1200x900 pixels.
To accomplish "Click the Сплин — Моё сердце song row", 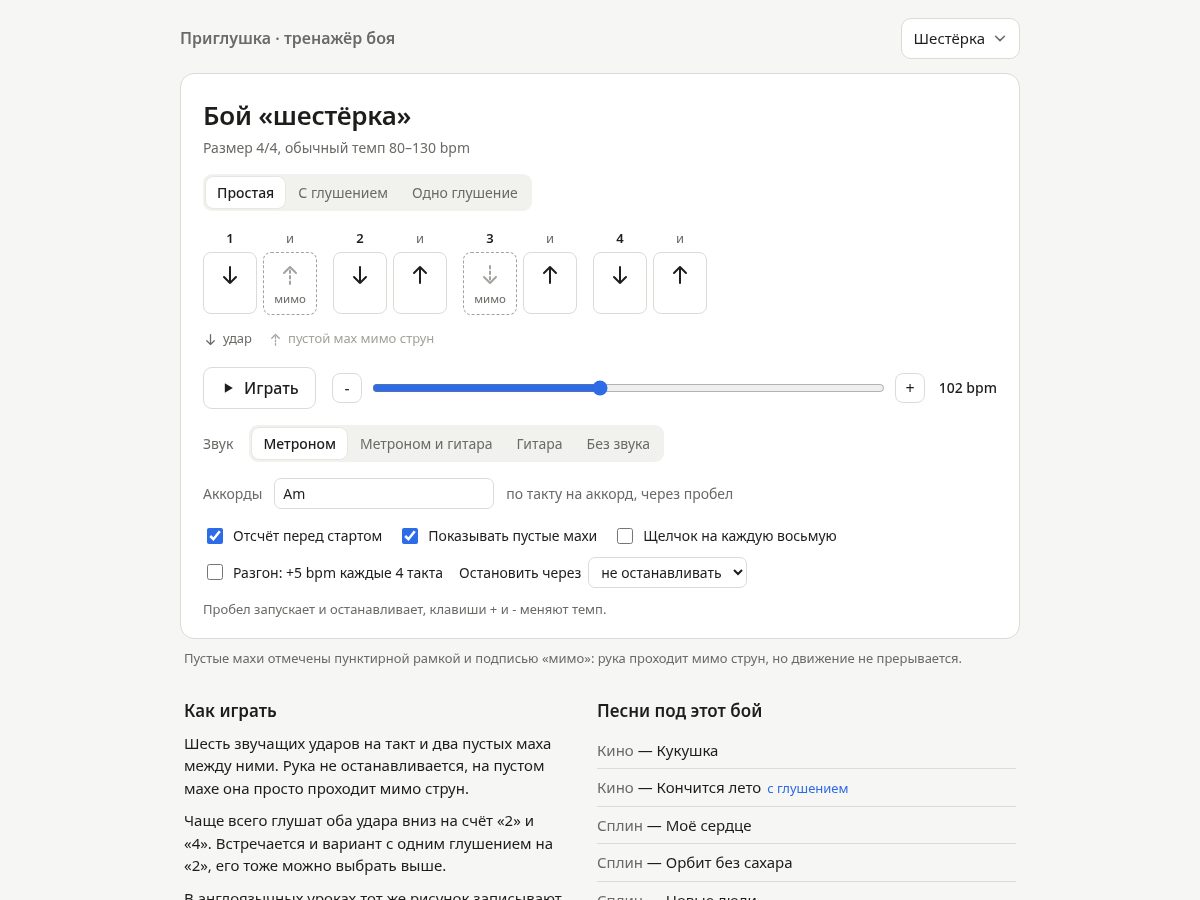I will (x=806, y=826).
